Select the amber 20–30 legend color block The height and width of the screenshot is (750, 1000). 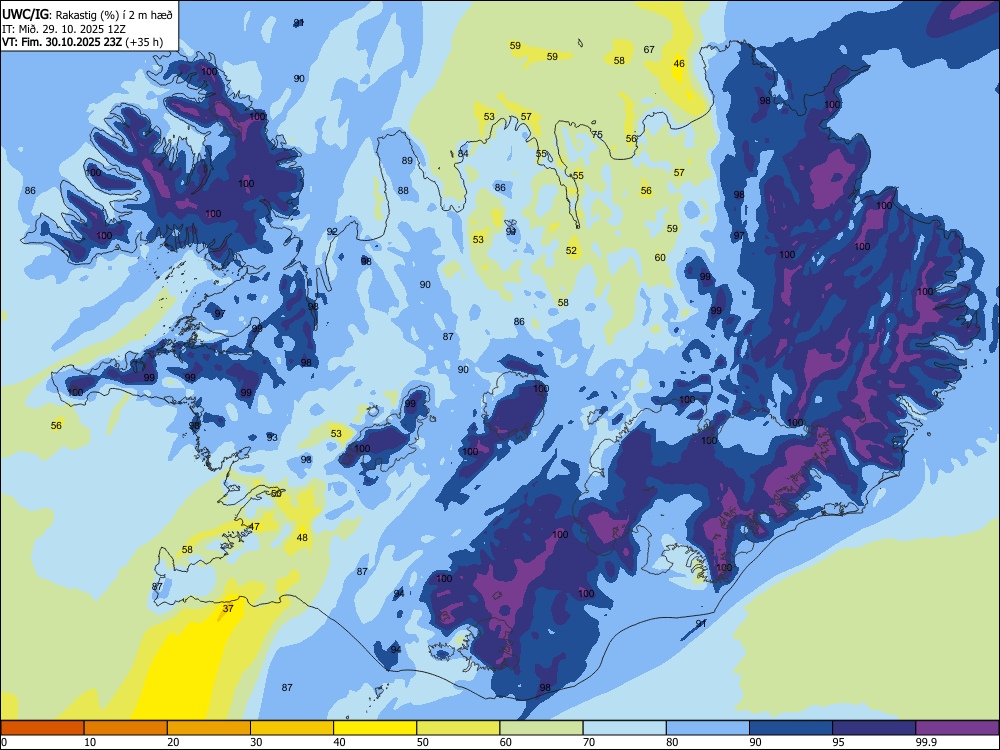point(209,728)
